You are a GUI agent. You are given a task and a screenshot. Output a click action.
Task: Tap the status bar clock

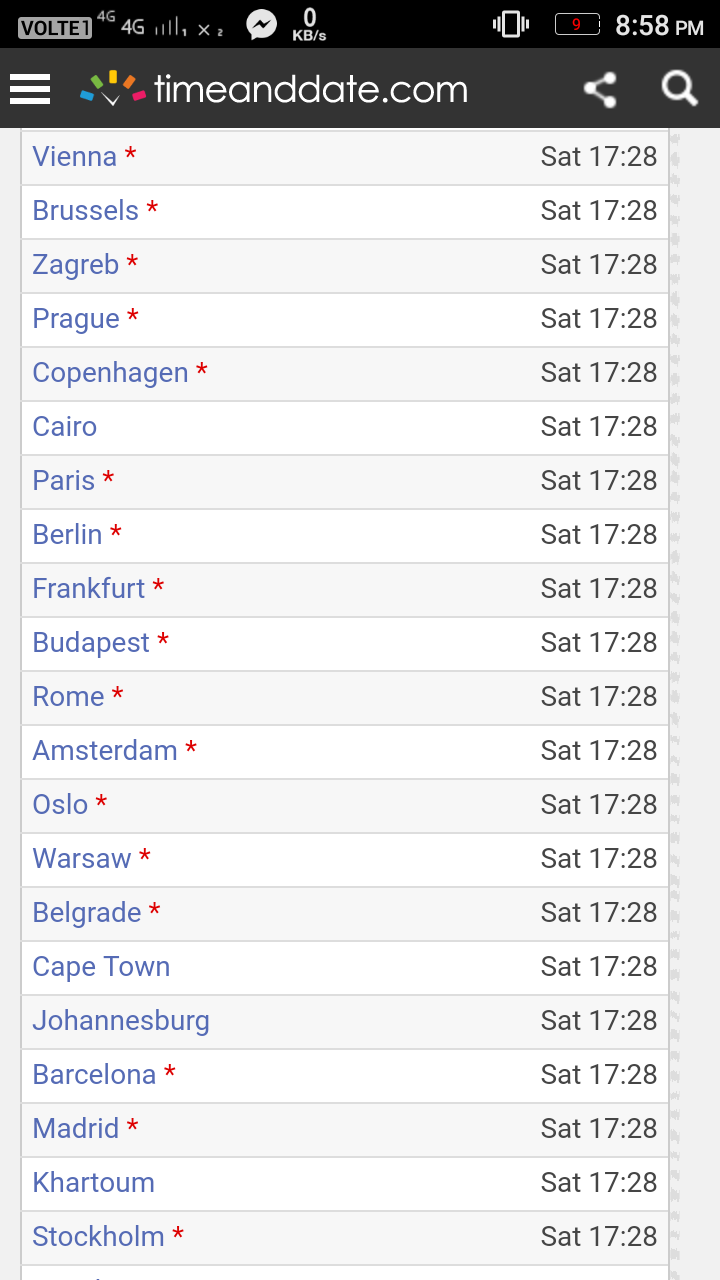click(659, 25)
